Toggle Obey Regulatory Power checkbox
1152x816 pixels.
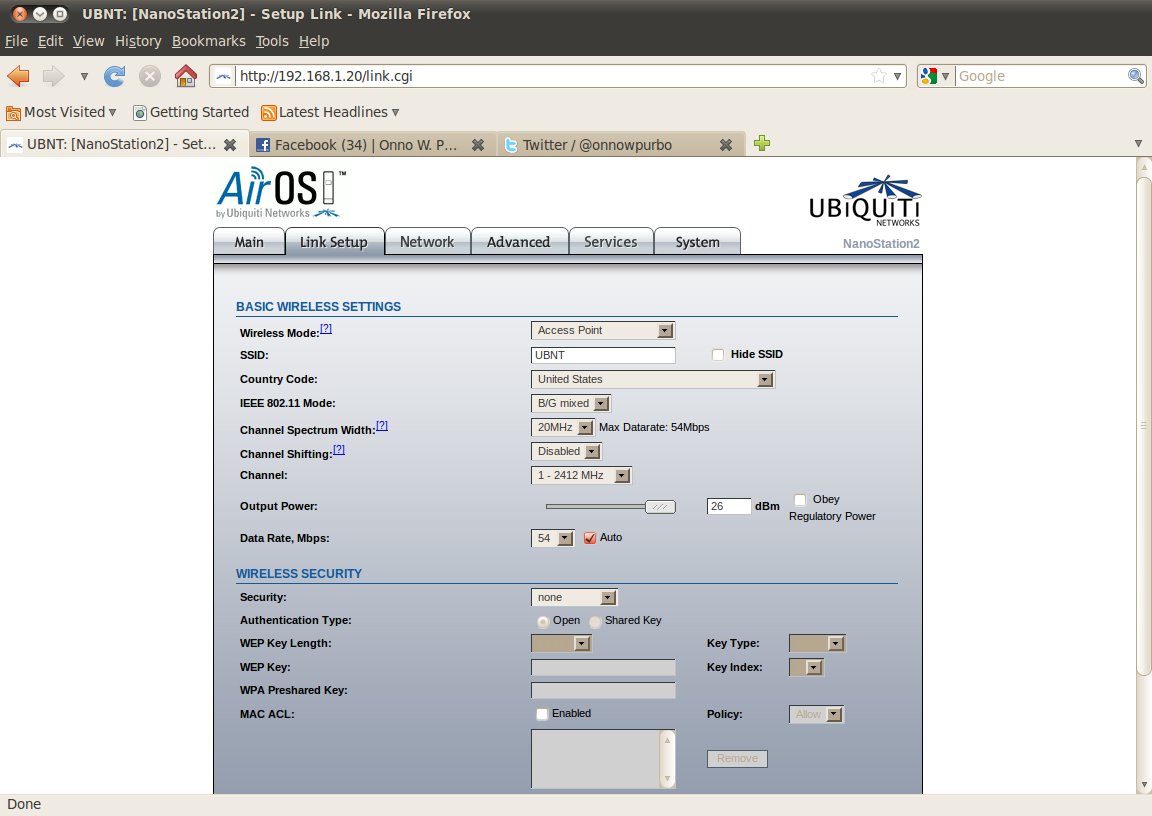[800, 499]
